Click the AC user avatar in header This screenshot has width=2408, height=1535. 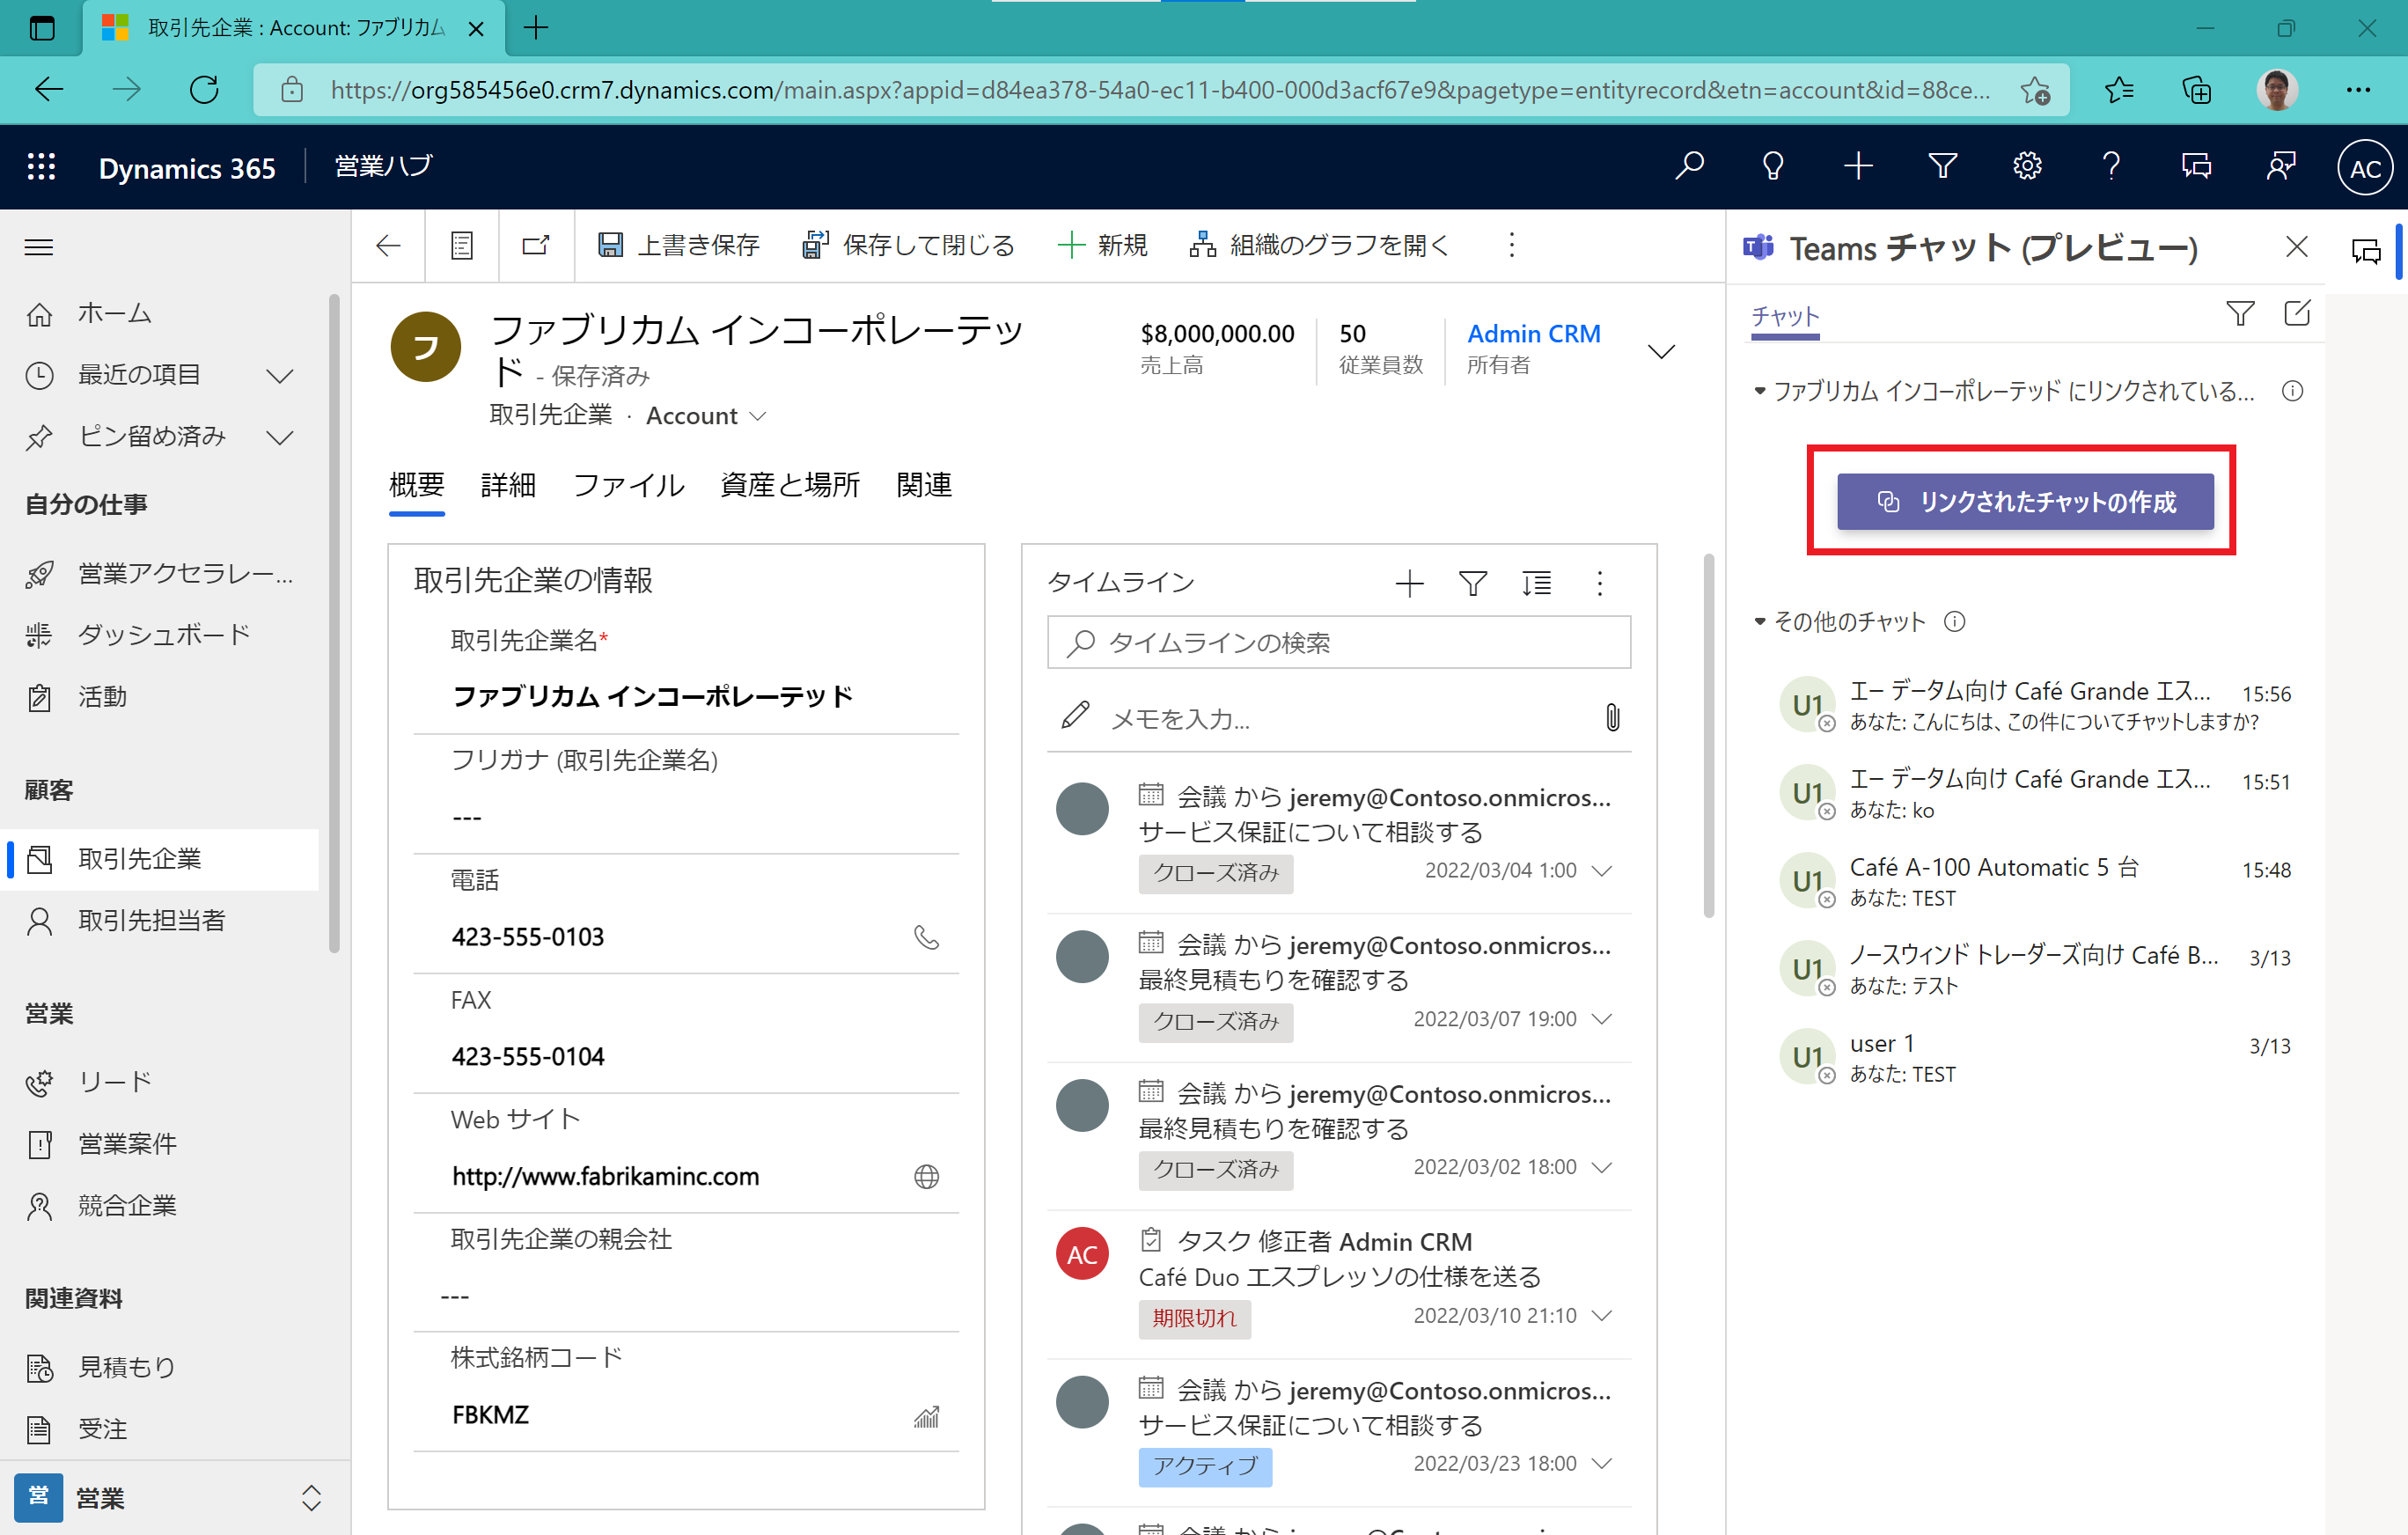(2365, 168)
